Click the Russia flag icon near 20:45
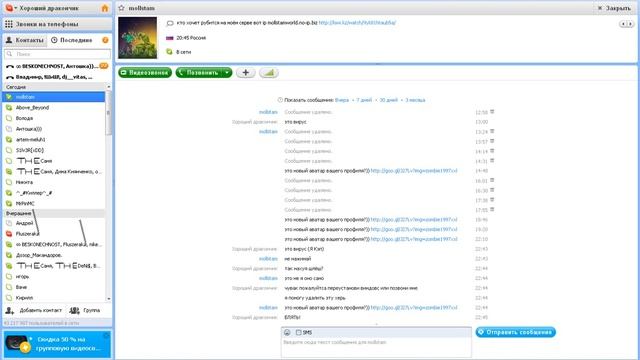This screenshot has height=360, width=640. pos(170,38)
